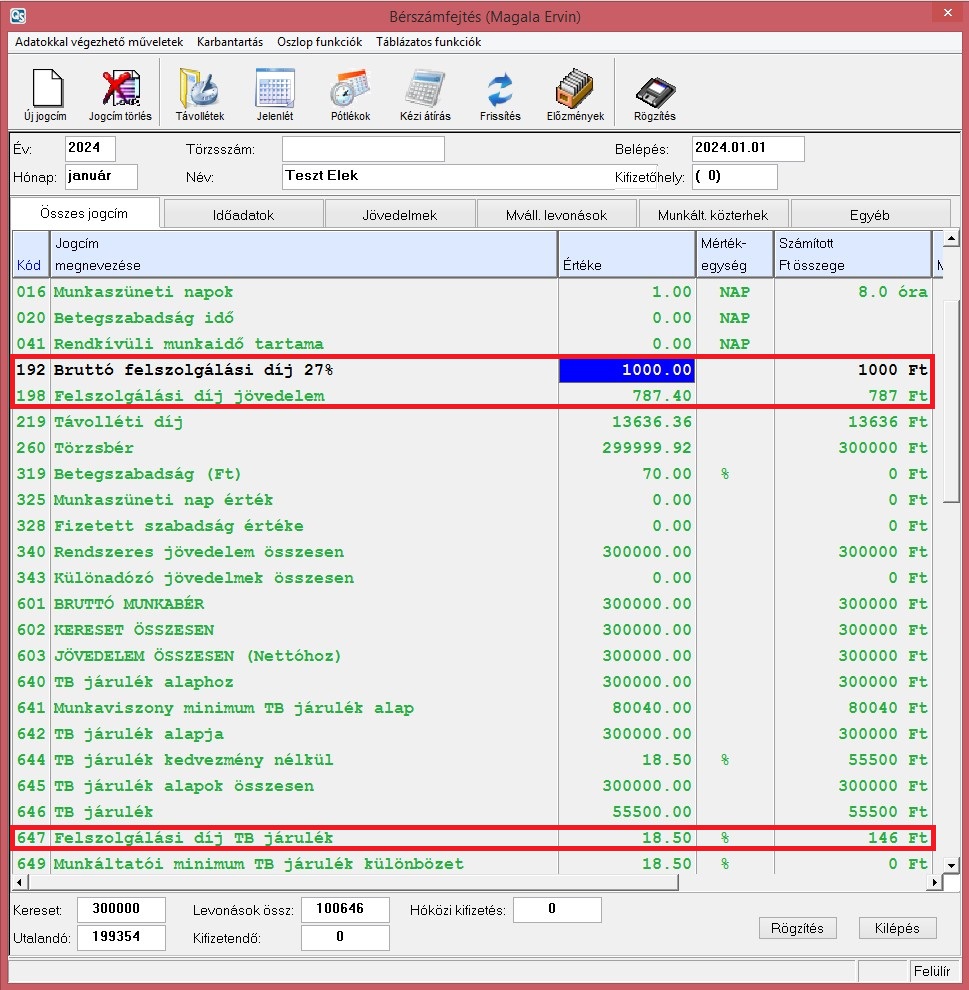Open the Táblázatos funkciók menu
This screenshot has width=969, height=990.
click(428, 42)
